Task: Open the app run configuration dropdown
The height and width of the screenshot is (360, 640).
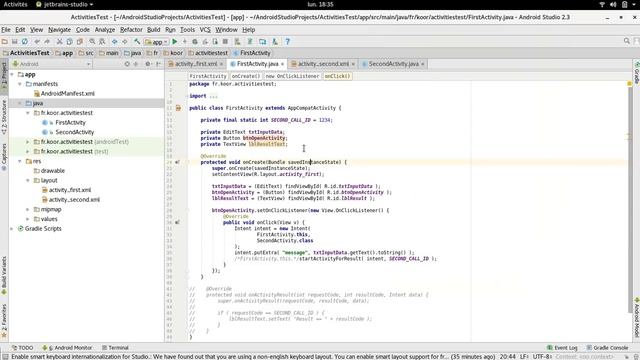Action: pos(156,42)
